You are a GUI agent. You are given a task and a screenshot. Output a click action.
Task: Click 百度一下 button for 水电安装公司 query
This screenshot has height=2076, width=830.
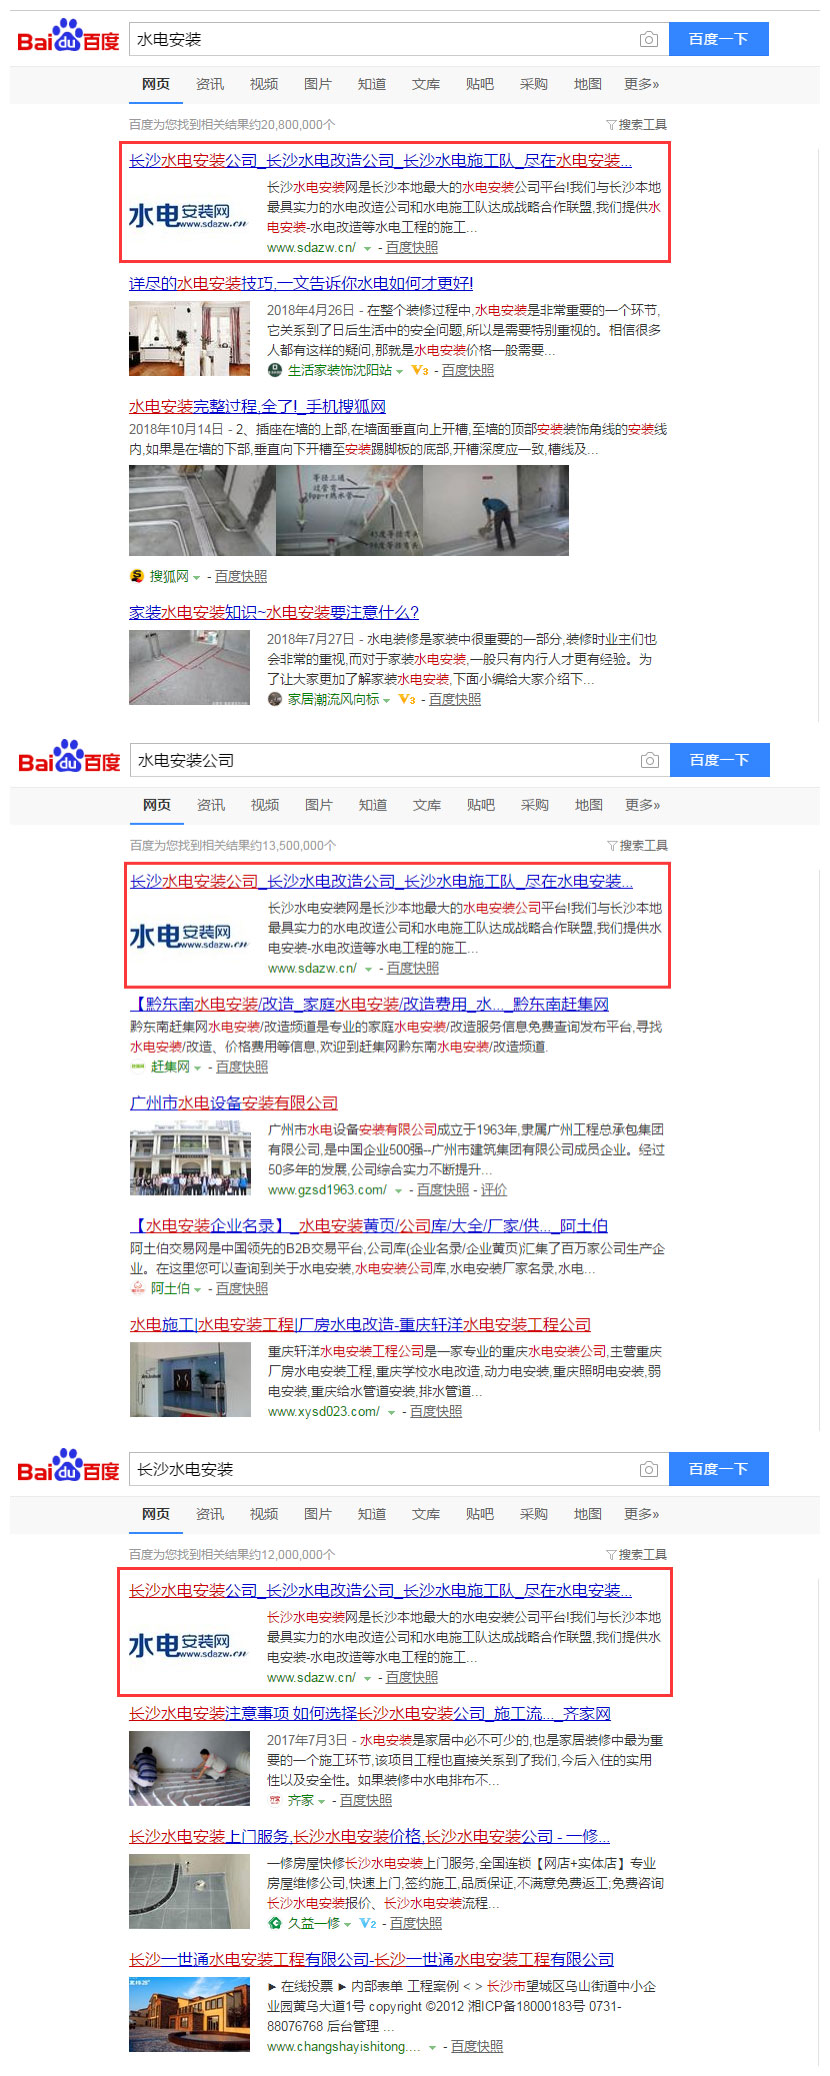tap(720, 760)
